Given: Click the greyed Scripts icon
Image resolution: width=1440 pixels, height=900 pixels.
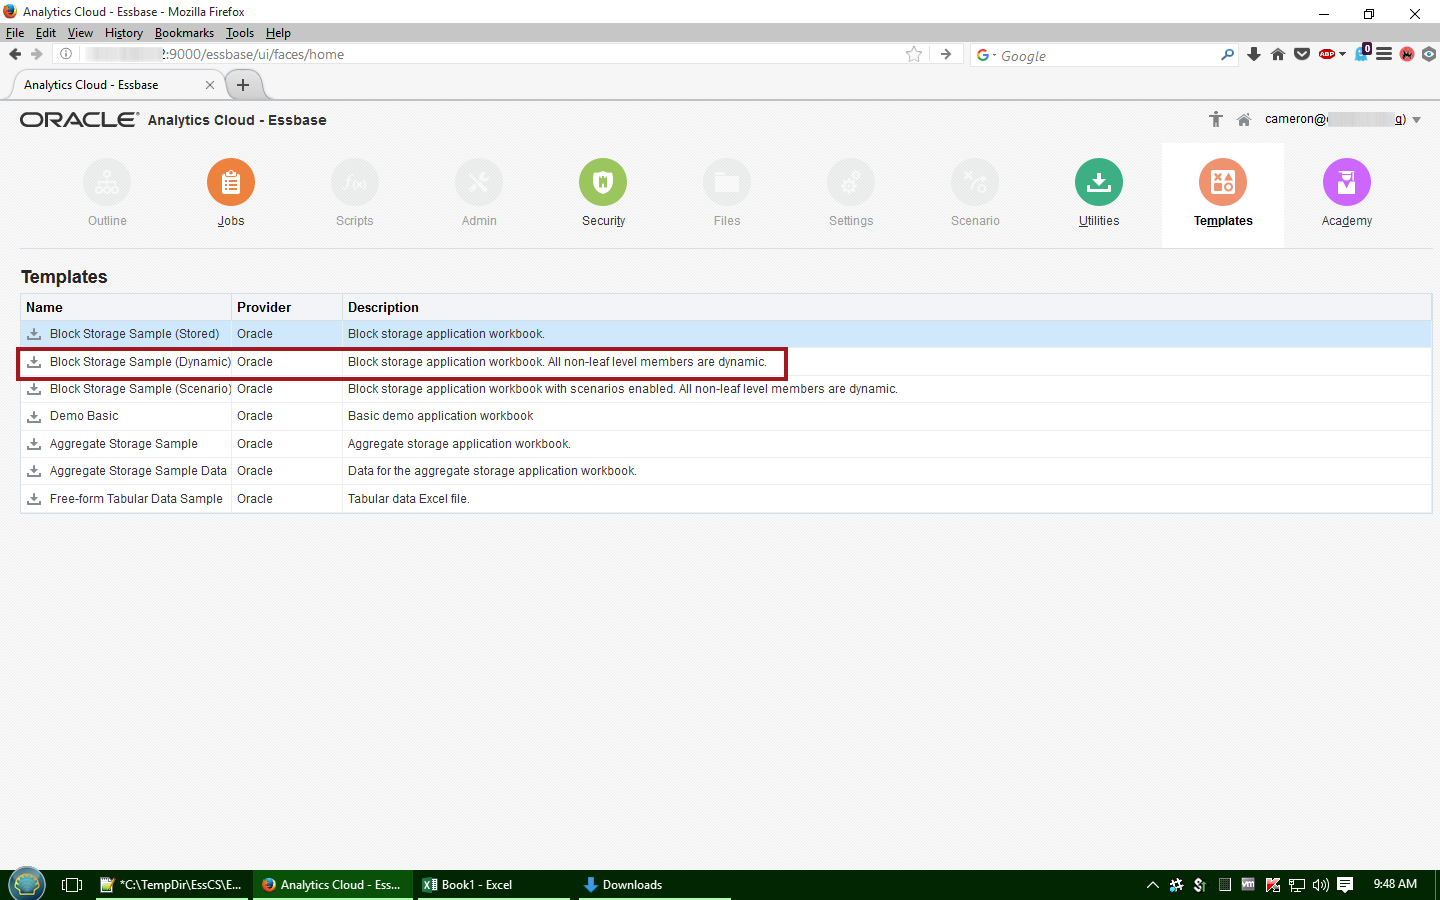Looking at the screenshot, I should 355,183.
